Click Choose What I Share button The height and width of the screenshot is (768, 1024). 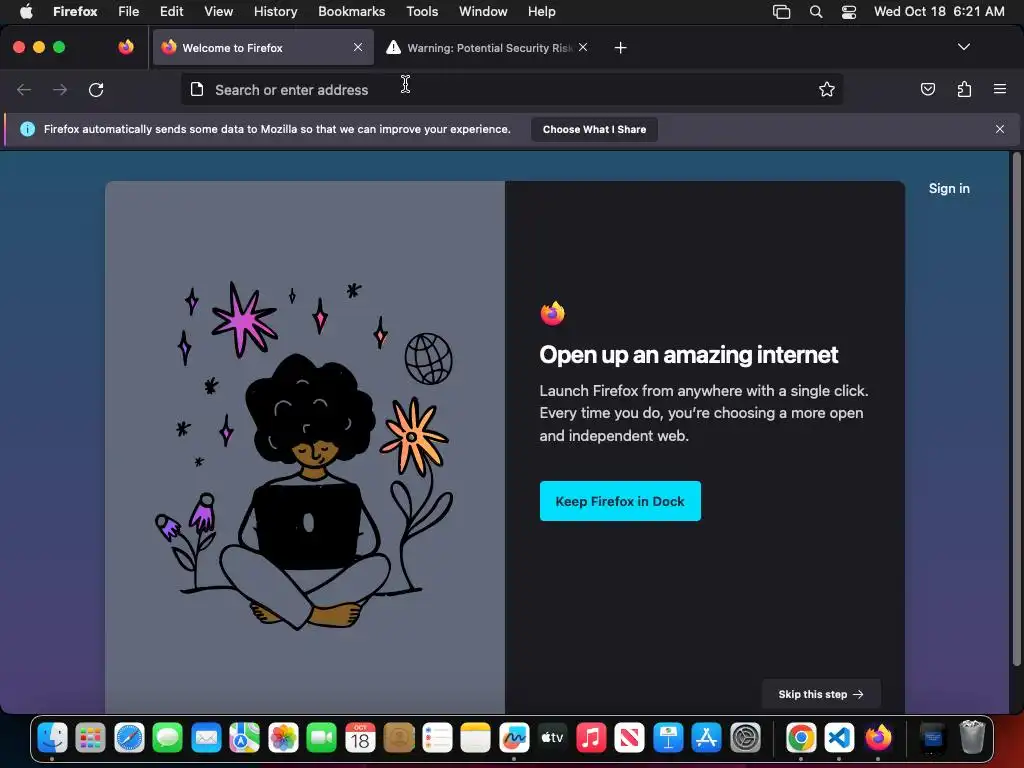point(594,129)
